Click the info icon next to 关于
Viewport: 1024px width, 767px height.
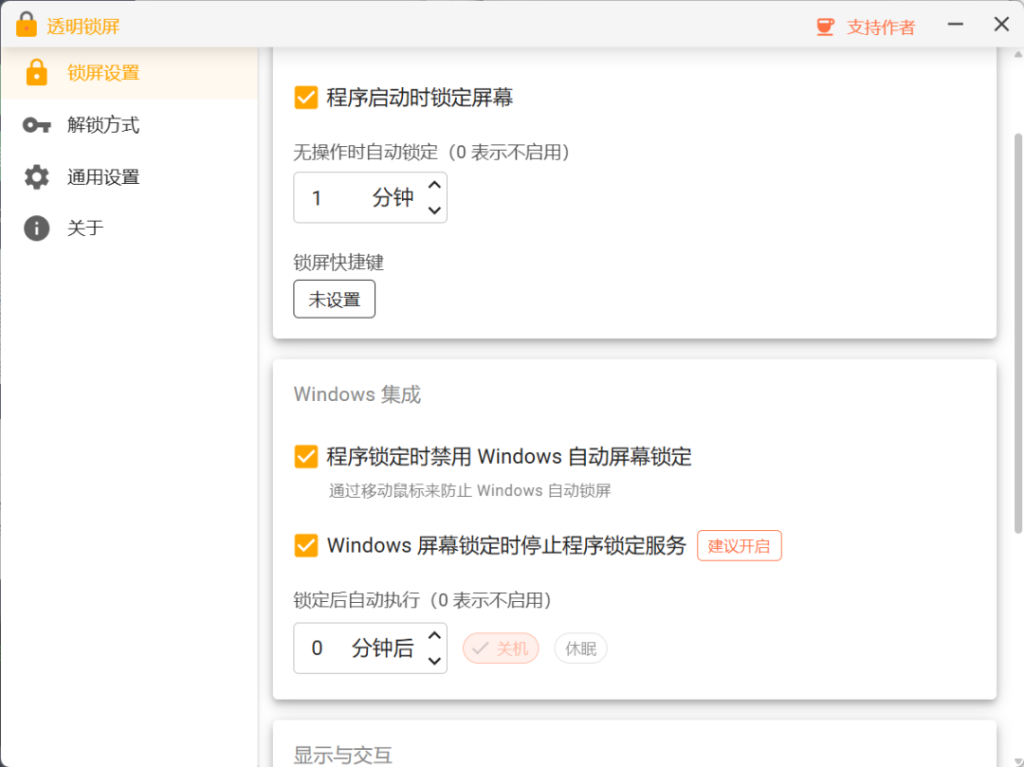[36, 228]
